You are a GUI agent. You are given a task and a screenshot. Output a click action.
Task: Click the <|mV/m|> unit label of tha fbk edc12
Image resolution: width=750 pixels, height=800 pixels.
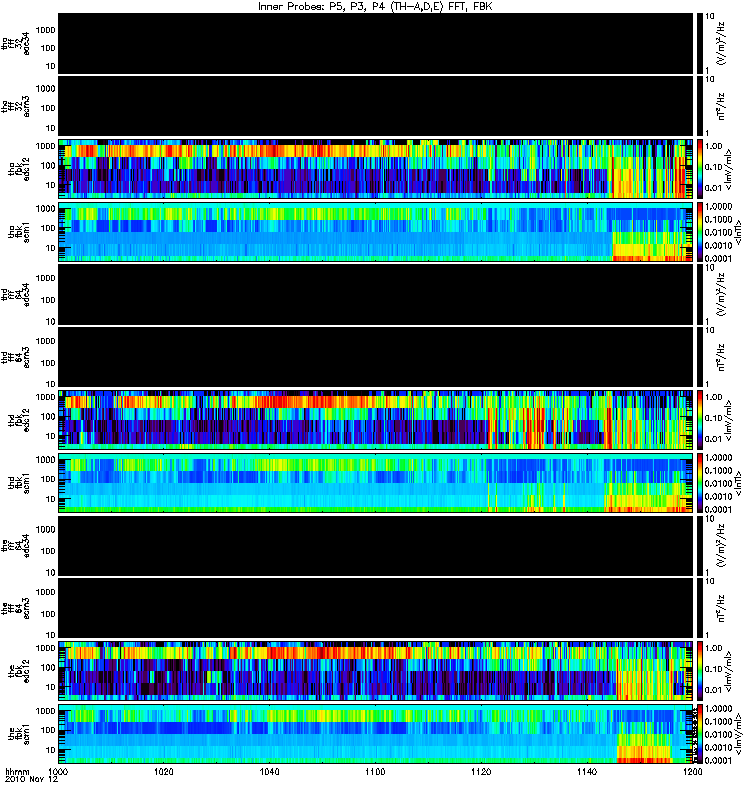pyautogui.click(x=729, y=169)
